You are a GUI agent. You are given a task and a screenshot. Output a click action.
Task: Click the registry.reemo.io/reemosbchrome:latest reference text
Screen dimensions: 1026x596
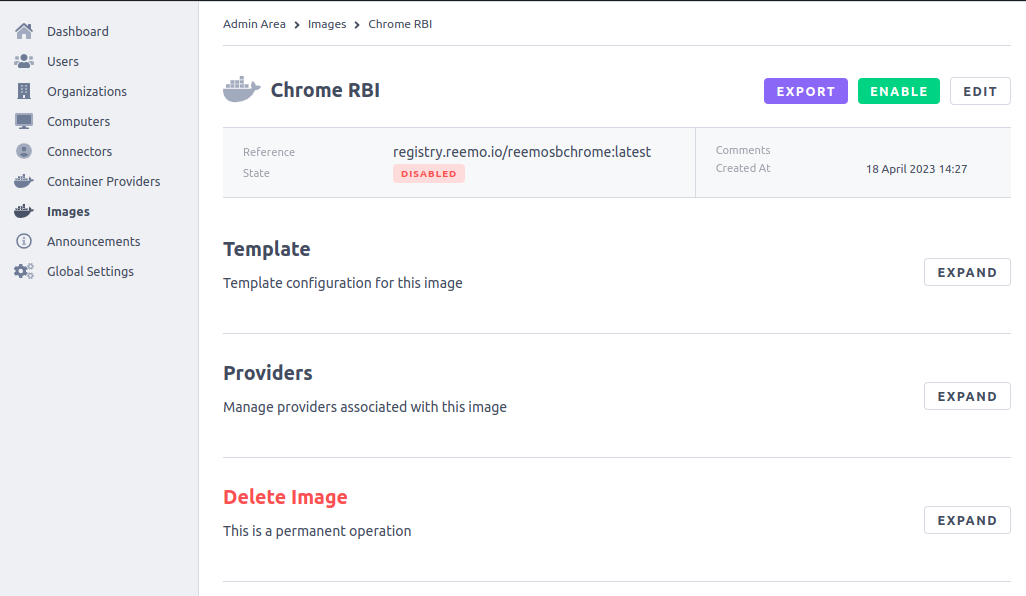point(522,152)
